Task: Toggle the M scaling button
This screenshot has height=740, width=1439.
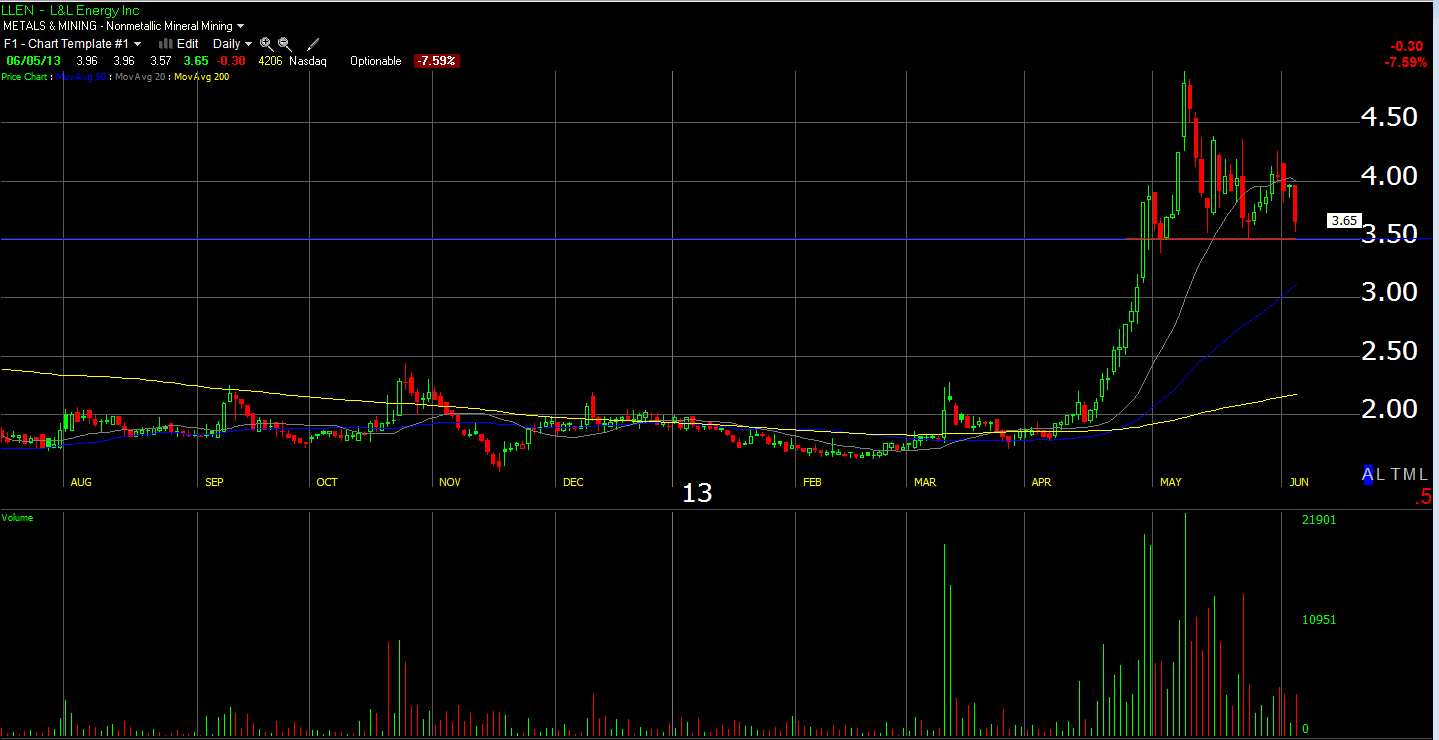Action: coord(1410,475)
